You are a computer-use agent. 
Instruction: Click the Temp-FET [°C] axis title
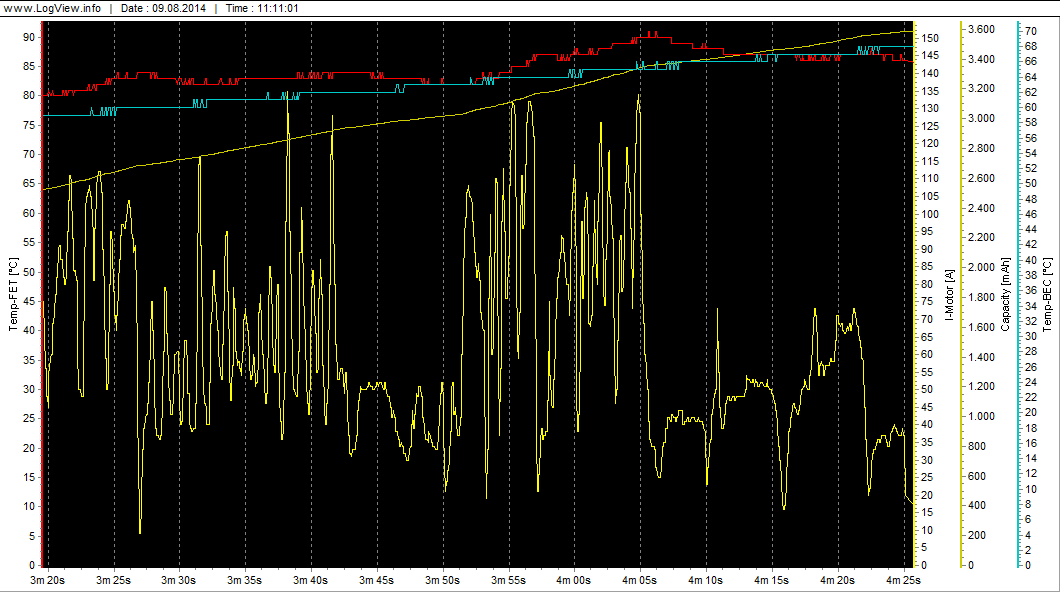(14, 293)
